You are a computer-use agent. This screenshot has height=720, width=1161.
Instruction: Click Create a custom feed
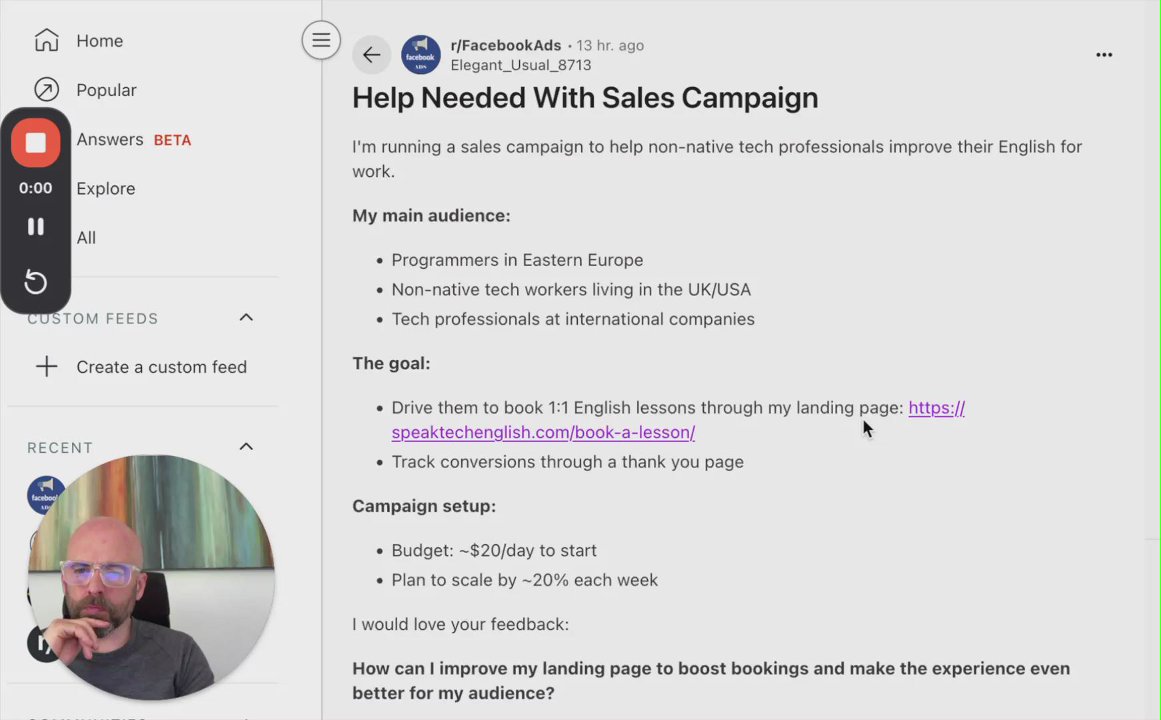(x=161, y=367)
